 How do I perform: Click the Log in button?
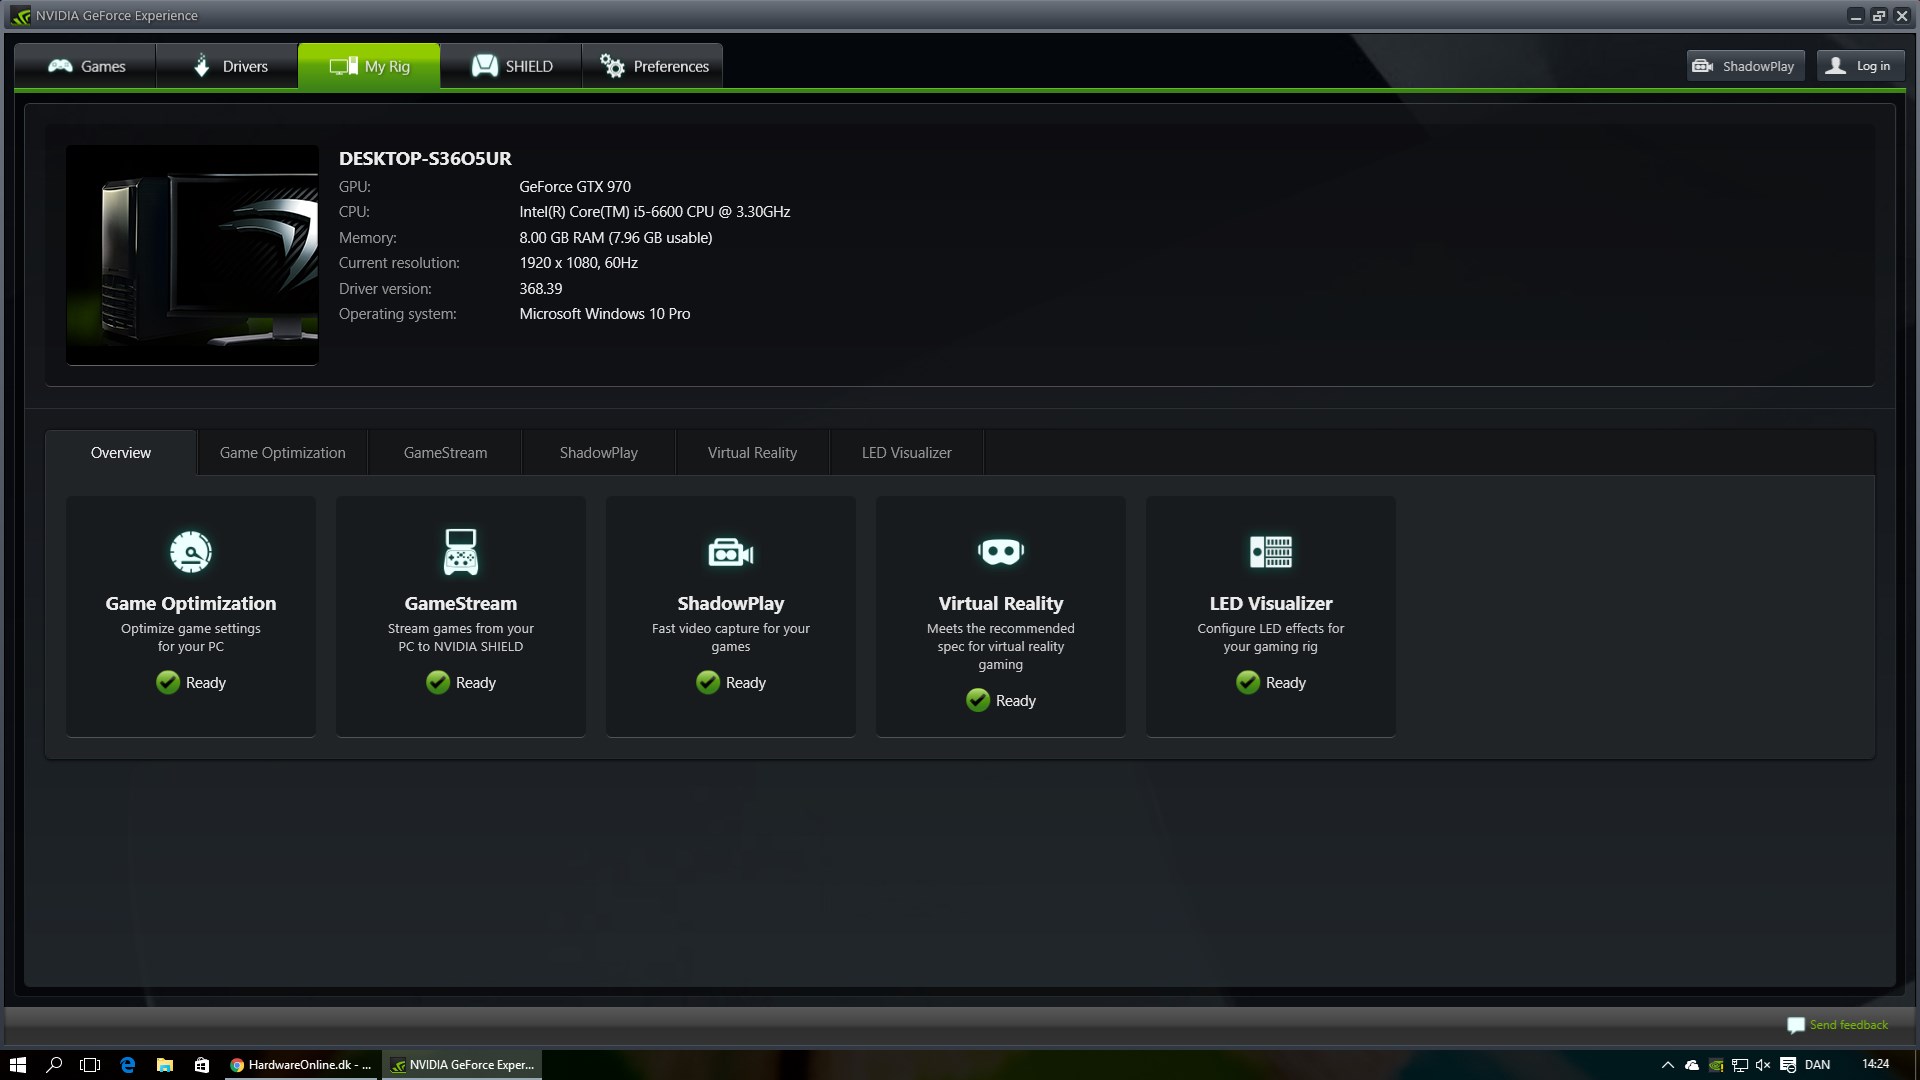pyautogui.click(x=1860, y=66)
